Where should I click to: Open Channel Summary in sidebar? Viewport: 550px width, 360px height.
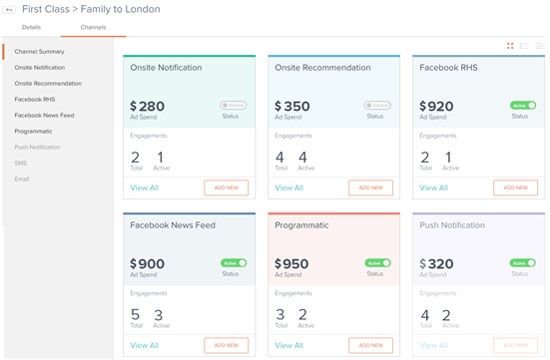click(39, 52)
